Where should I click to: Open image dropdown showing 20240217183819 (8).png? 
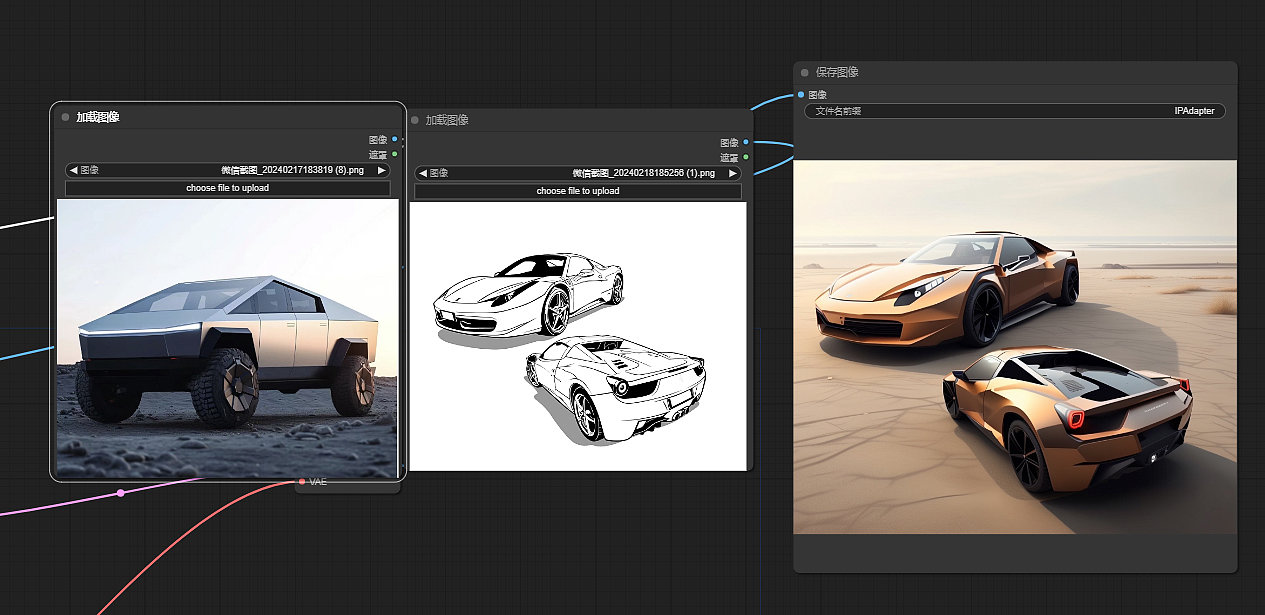227,170
